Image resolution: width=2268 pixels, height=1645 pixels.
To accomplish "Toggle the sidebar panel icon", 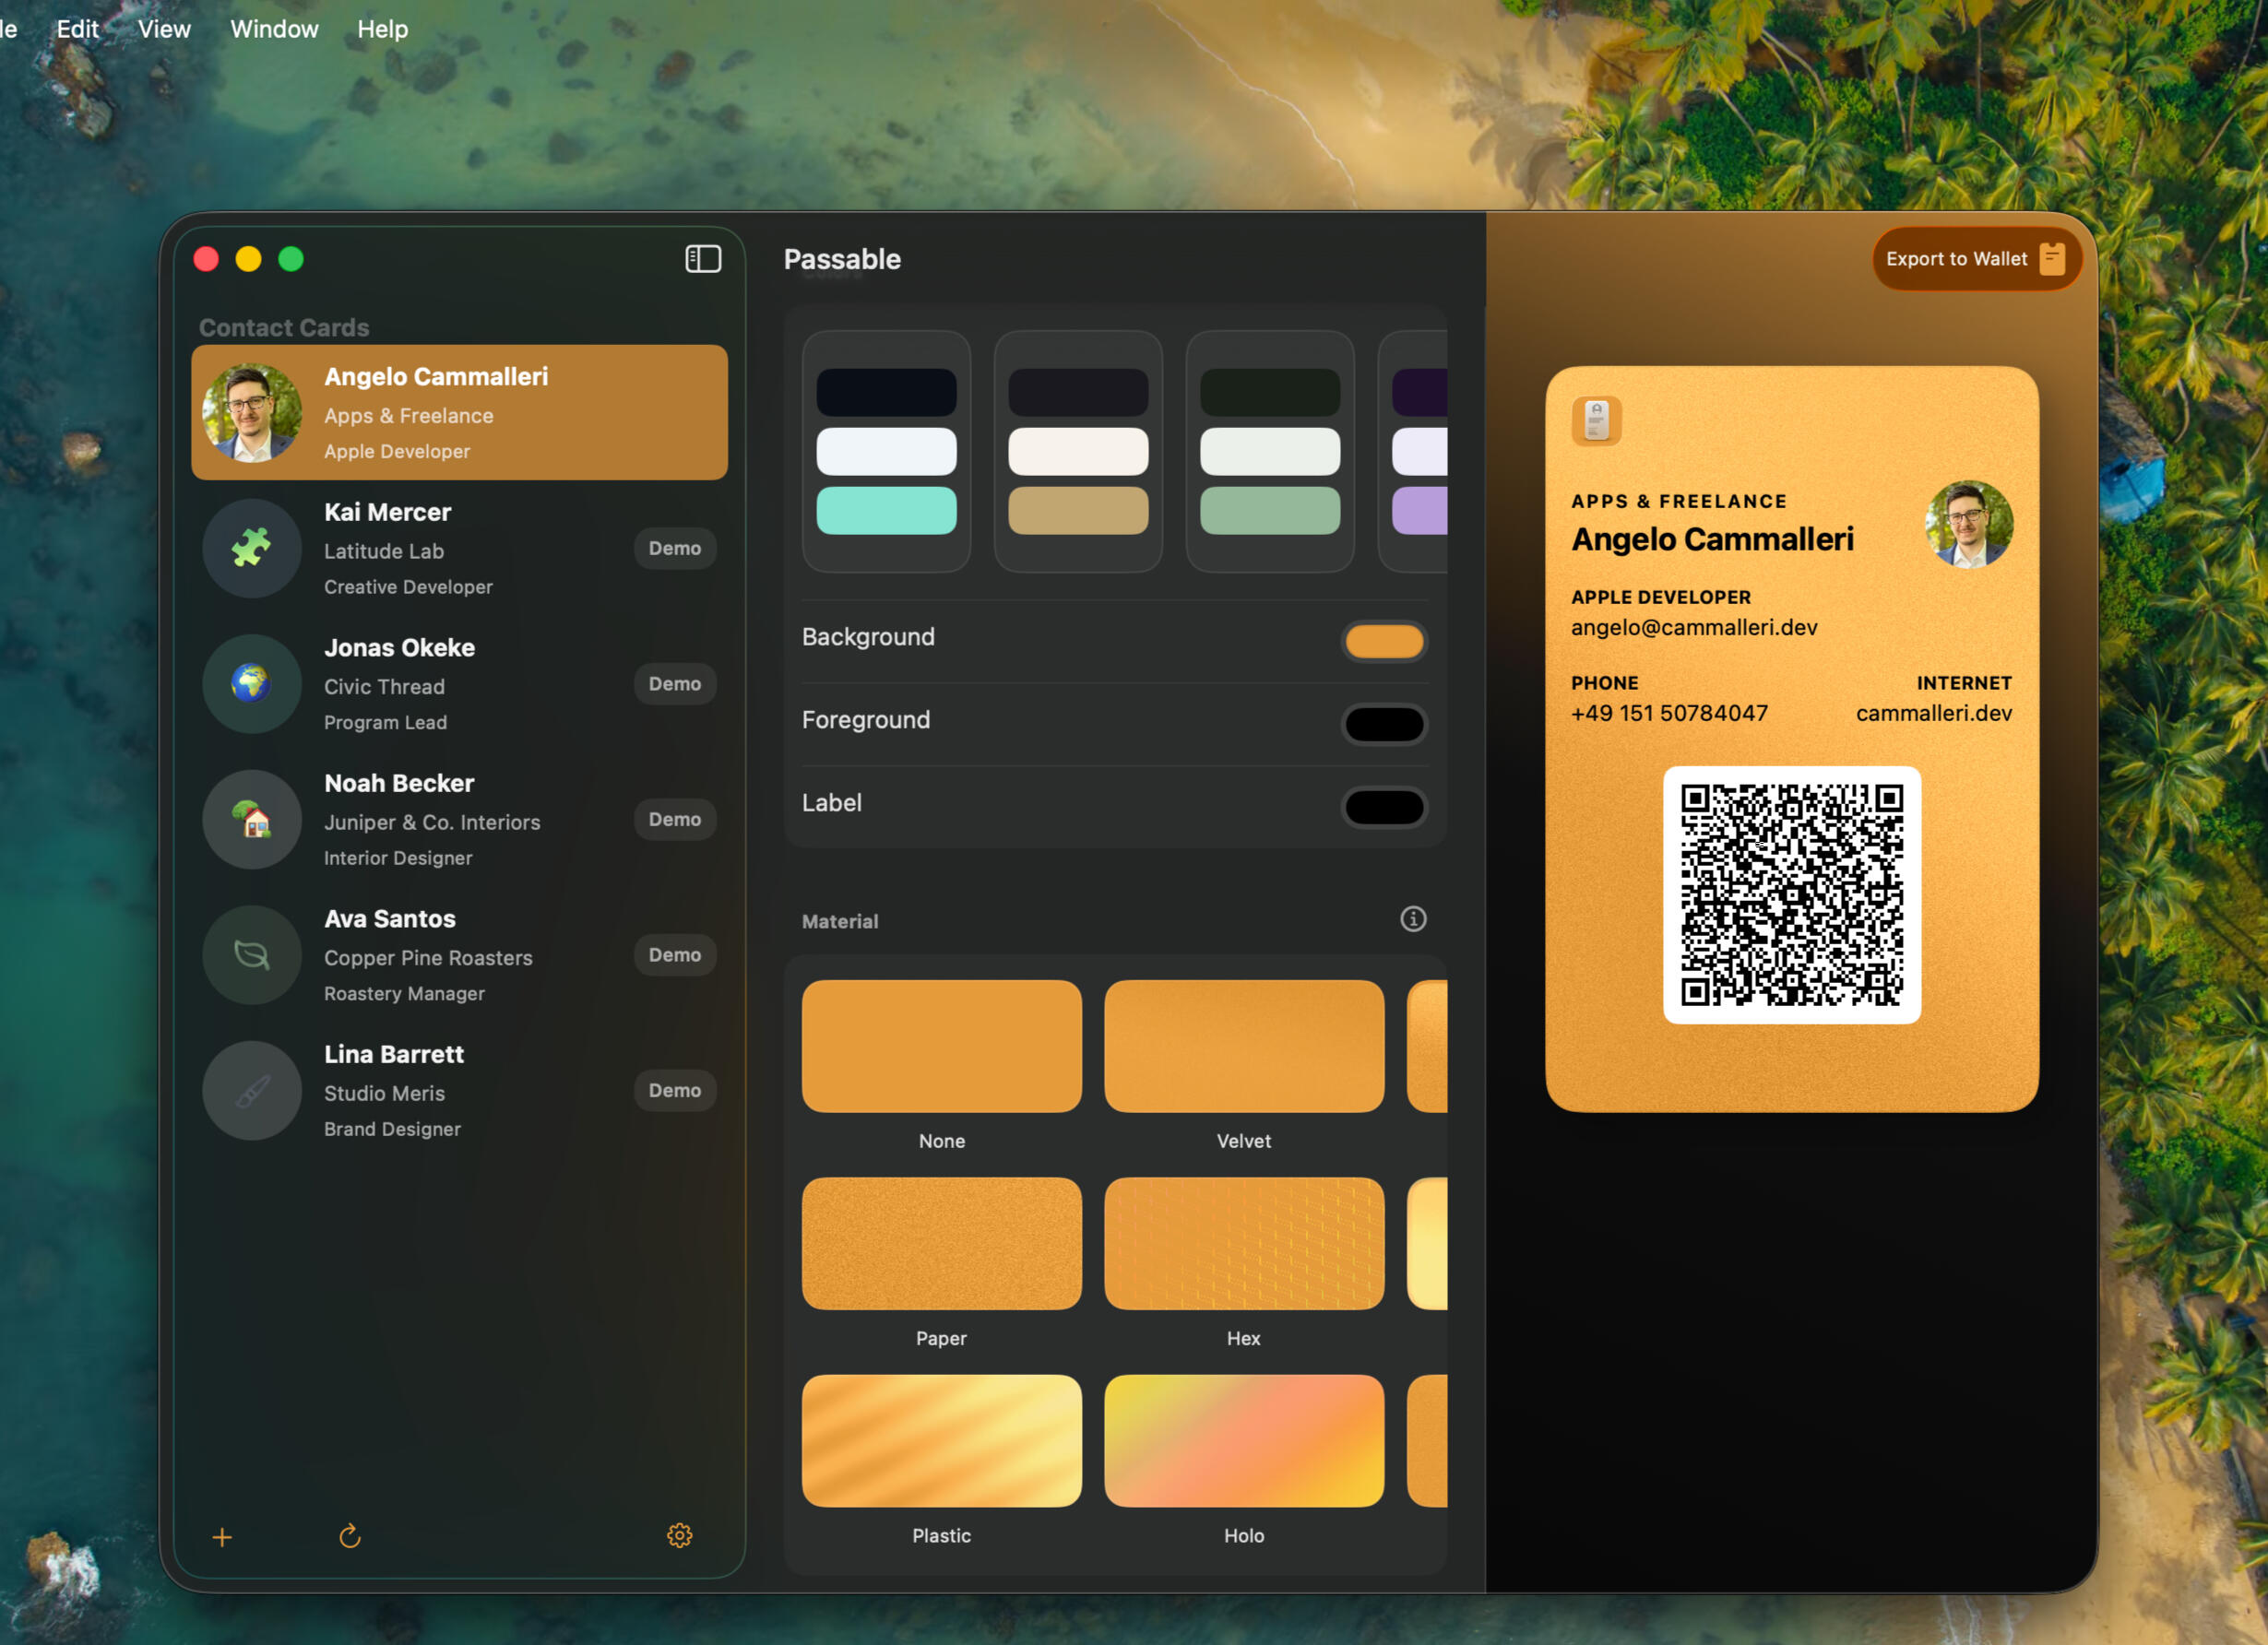I will point(703,259).
